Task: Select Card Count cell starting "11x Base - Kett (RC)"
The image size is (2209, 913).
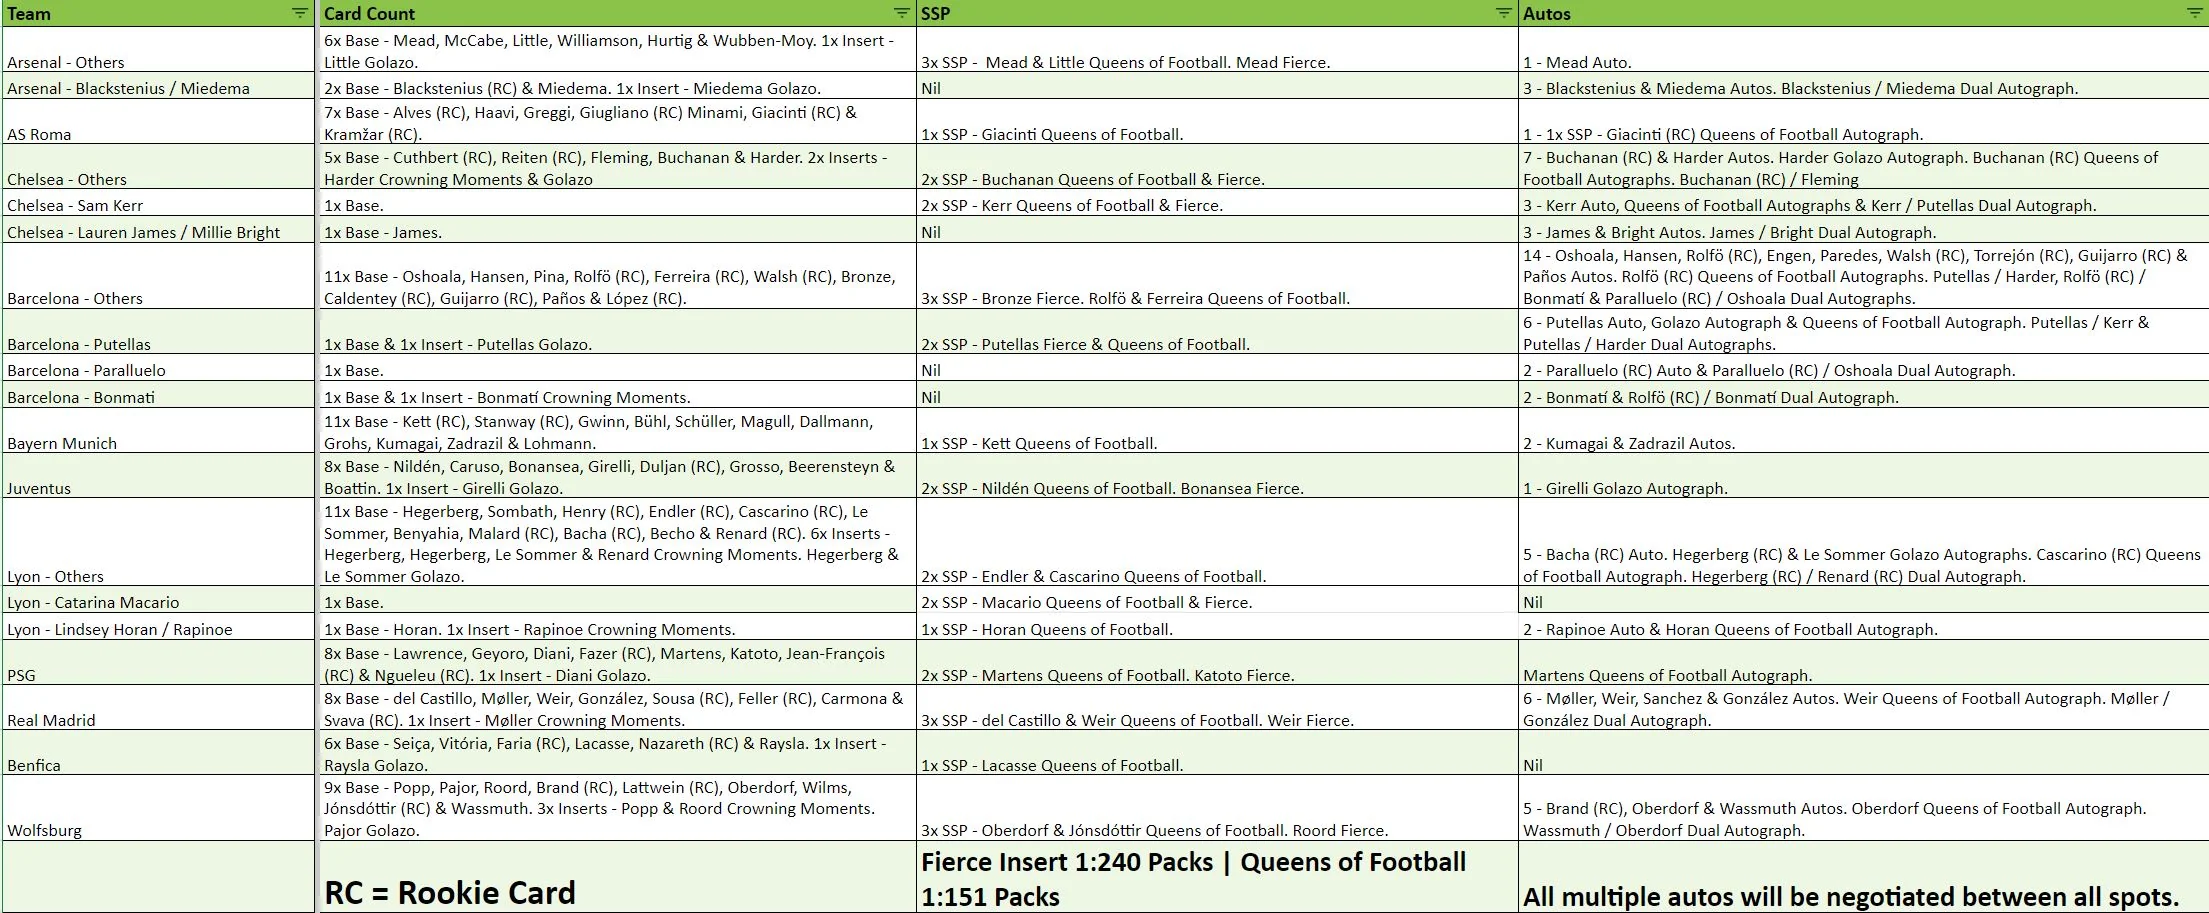Action: (617, 431)
